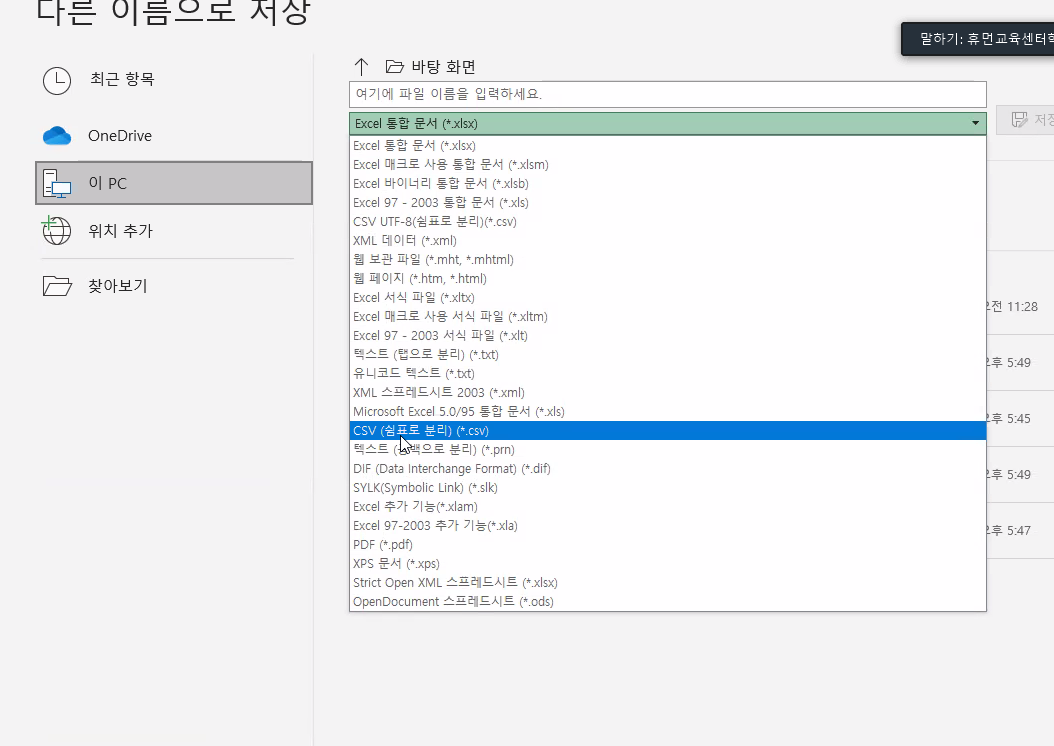
Task: Click the 찾아보기 folder icon
Action: point(57,286)
